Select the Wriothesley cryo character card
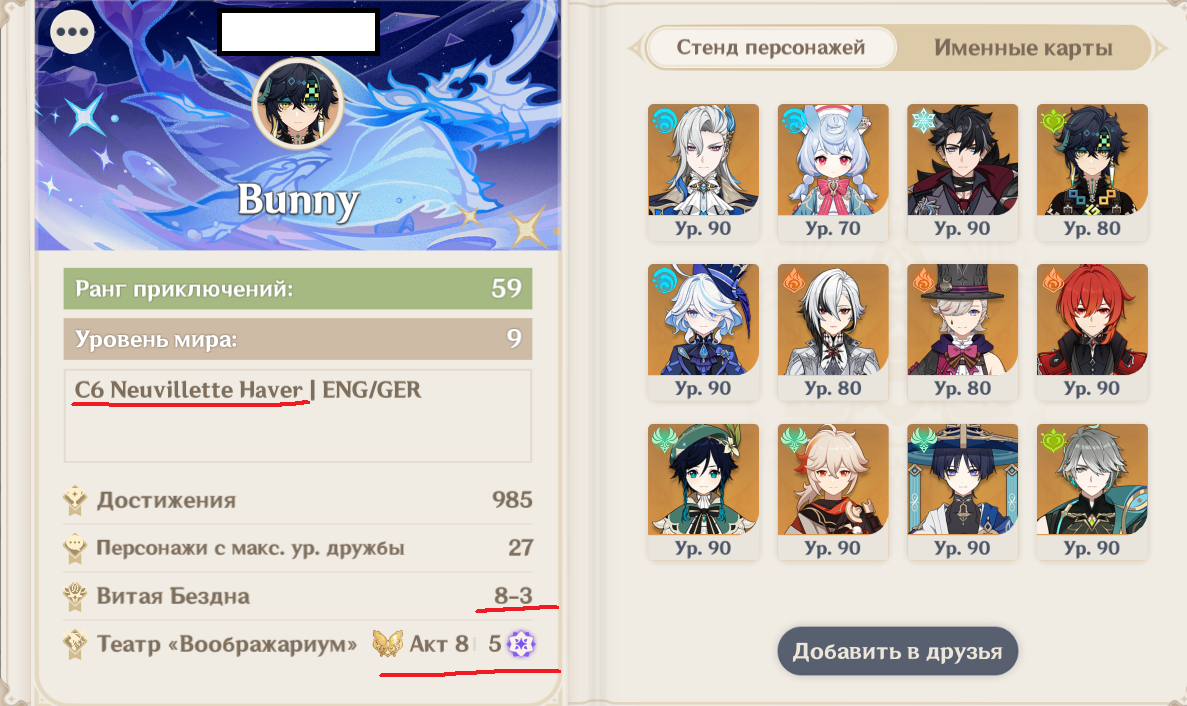This screenshot has height=706, width=1187. (962, 173)
